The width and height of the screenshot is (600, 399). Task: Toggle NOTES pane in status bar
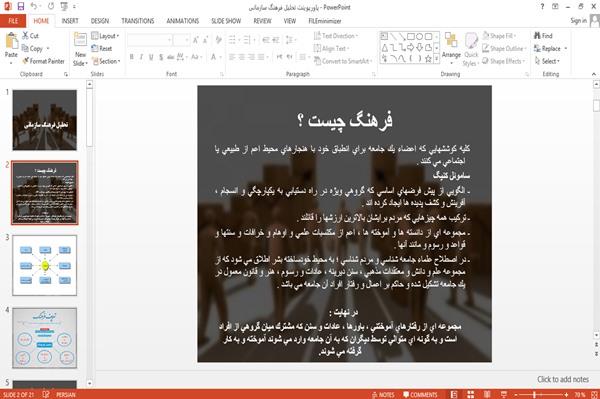click(383, 394)
